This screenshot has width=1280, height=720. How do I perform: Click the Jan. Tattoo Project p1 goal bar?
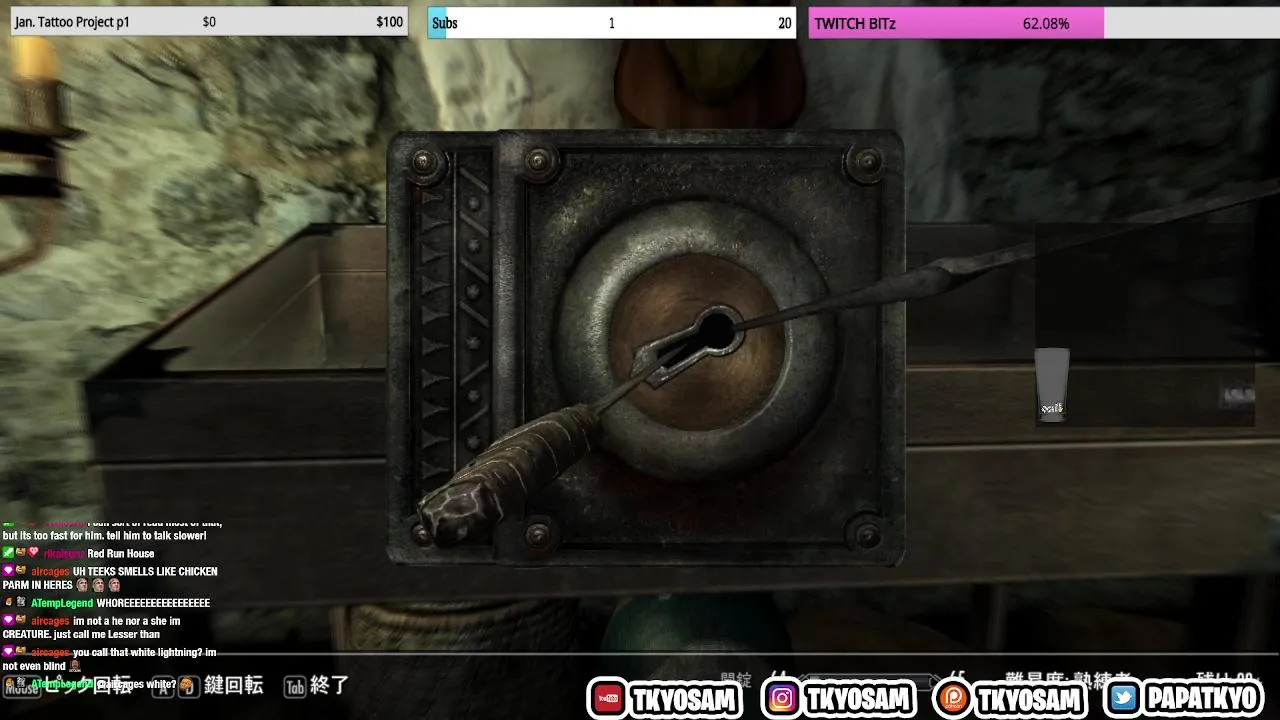pyautogui.click(x=209, y=22)
